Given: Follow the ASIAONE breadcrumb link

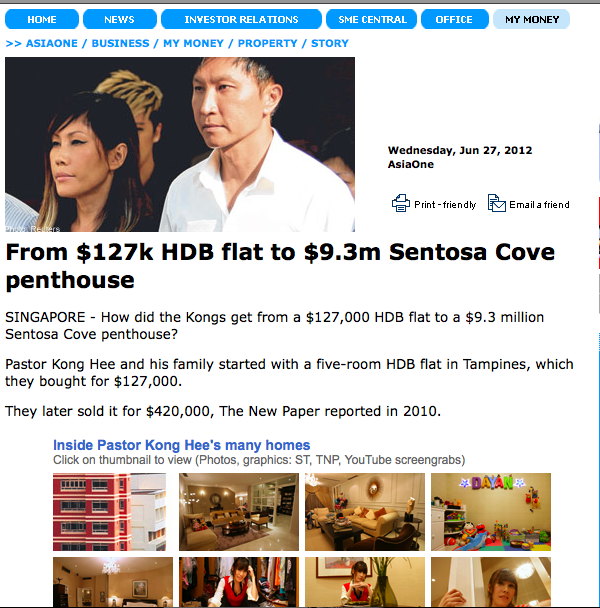Looking at the screenshot, I should pos(52,43).
